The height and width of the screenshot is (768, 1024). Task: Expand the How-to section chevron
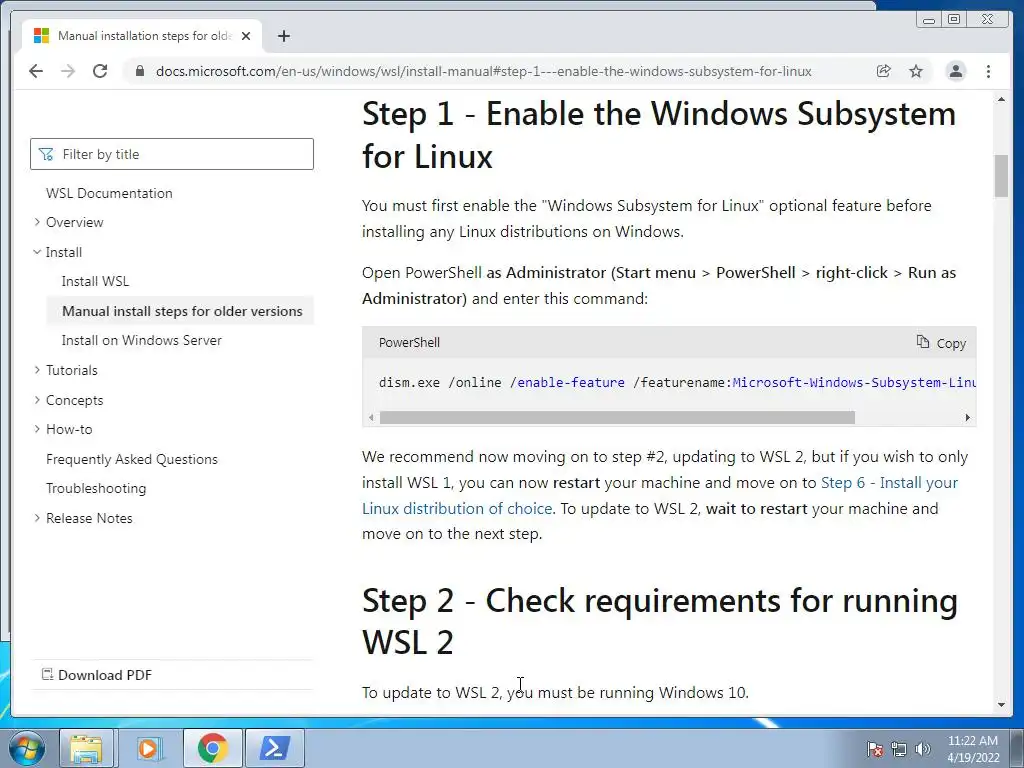37,429
